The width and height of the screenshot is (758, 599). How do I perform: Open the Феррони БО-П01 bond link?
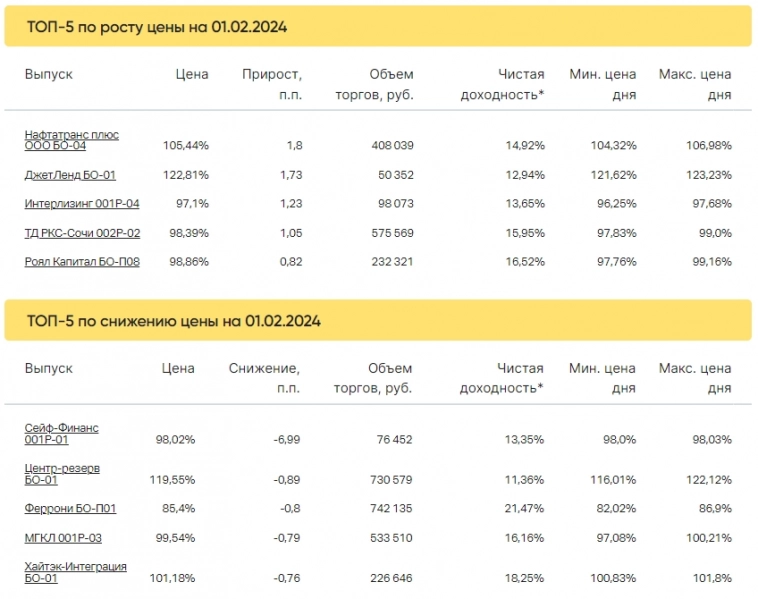(70, 509)
